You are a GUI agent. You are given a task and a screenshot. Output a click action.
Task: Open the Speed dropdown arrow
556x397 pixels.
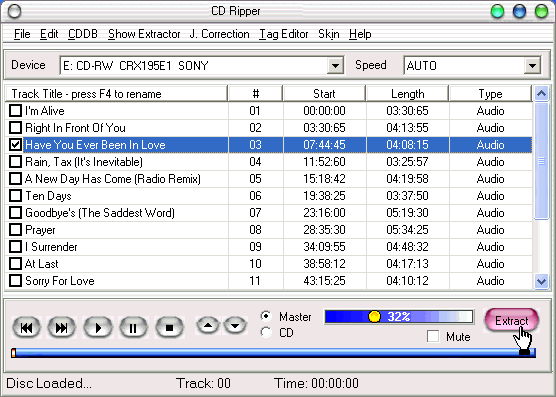[x=532, y=66]
